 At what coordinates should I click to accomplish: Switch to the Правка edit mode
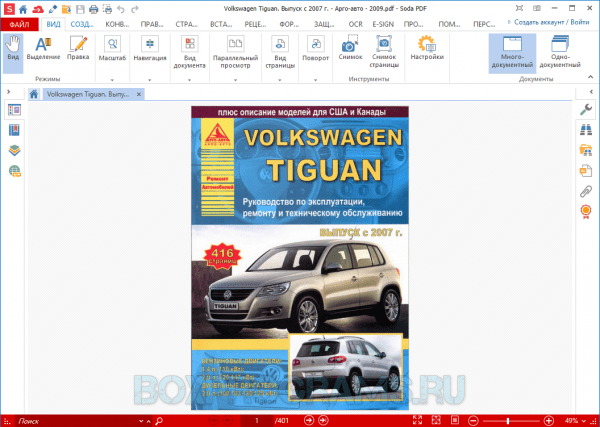pos(78,49)
